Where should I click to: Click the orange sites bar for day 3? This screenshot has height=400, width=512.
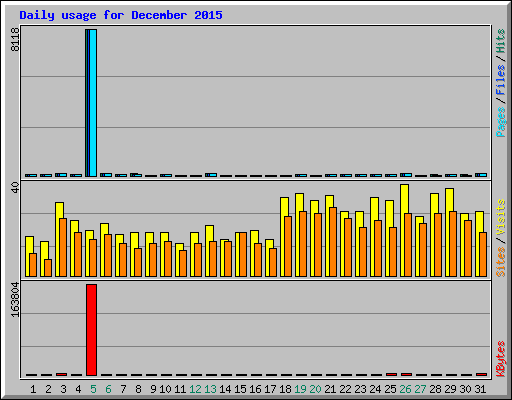63,247
